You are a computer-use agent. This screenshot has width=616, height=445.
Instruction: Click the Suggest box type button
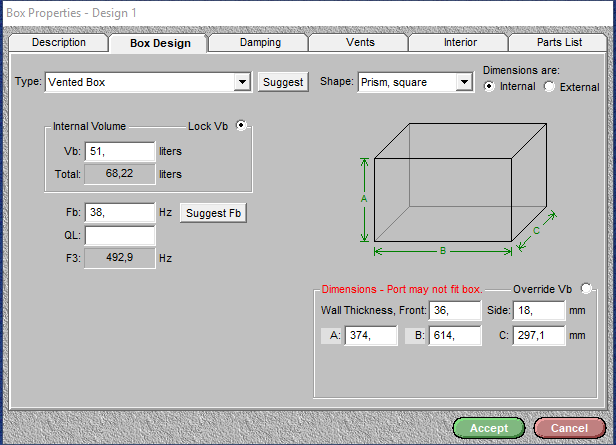282,82
